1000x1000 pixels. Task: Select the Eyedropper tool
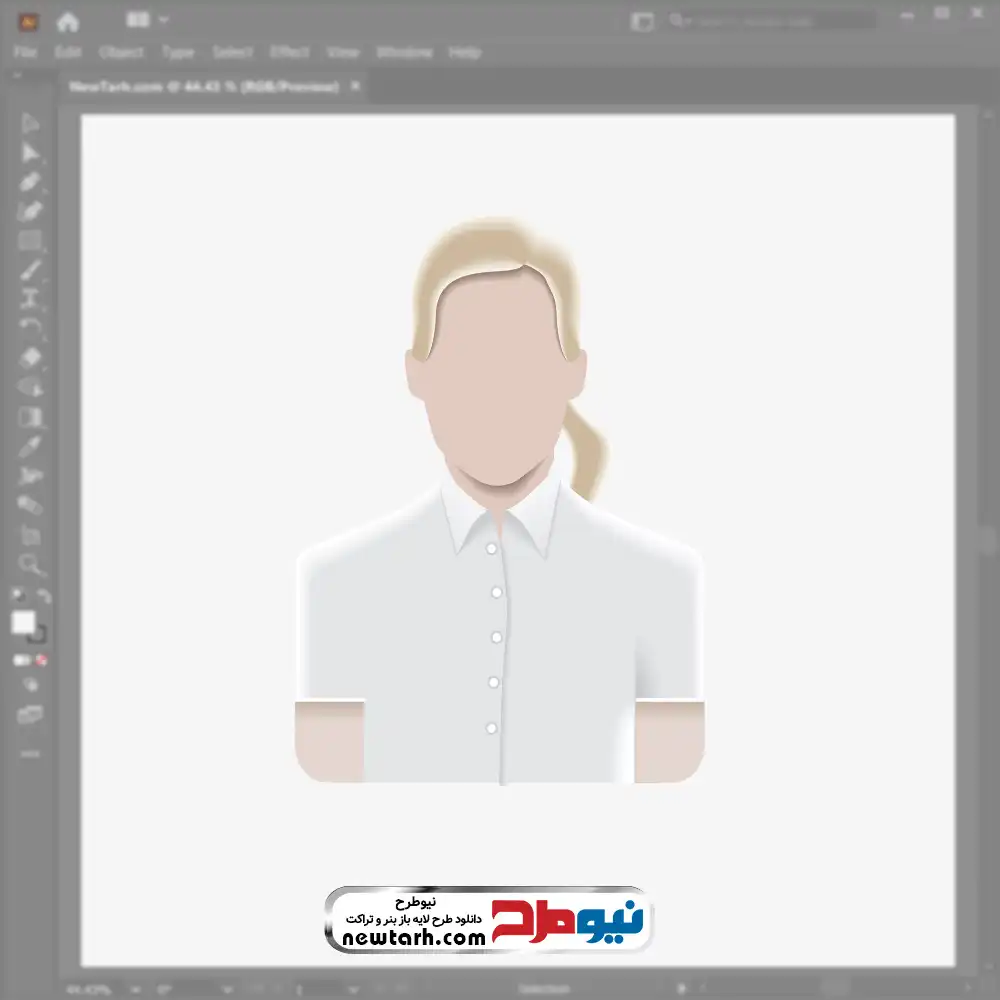coord(29,446)
